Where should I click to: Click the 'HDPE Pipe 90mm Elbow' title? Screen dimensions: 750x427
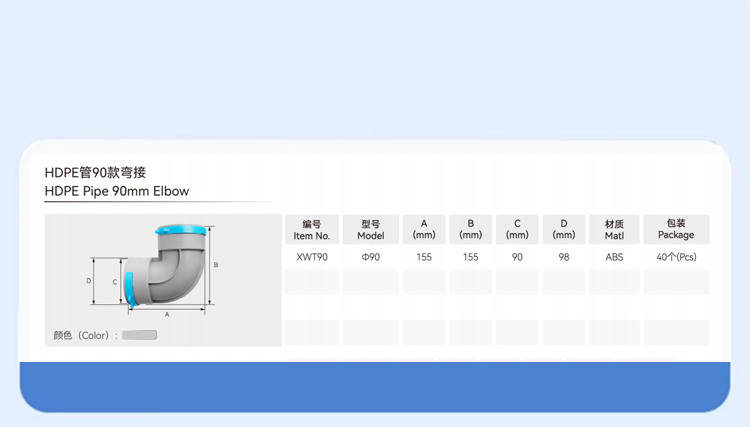click(117, 191)
